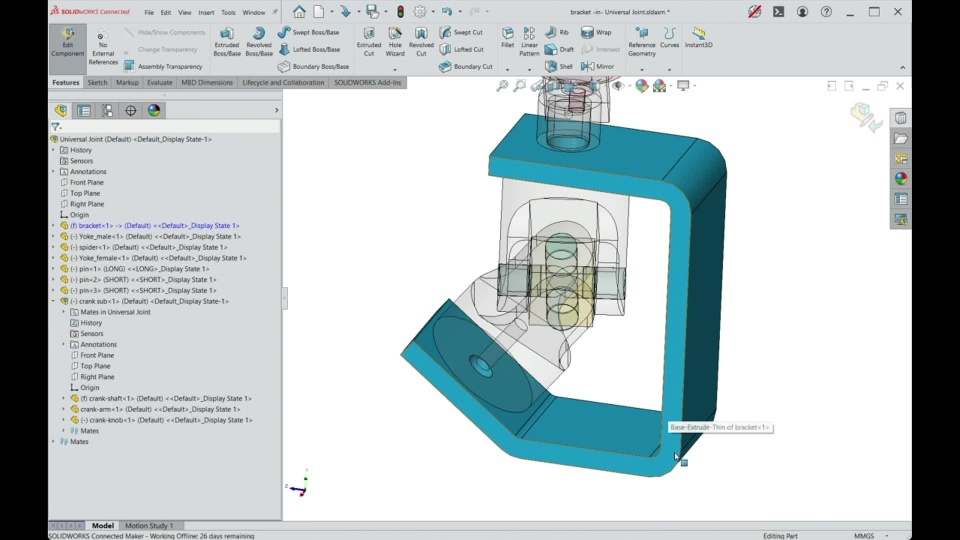Viewport: 960px width, 540px height.
Task: Expand Mates in Universal Joint
Action: click(x=64, y=312)
